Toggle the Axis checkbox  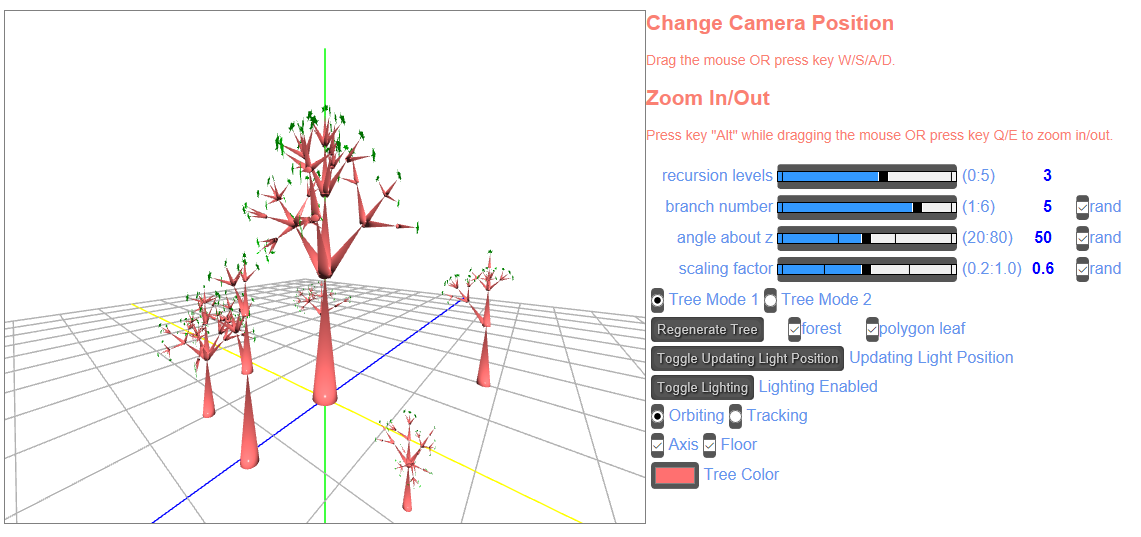click(x=658, y=445)
